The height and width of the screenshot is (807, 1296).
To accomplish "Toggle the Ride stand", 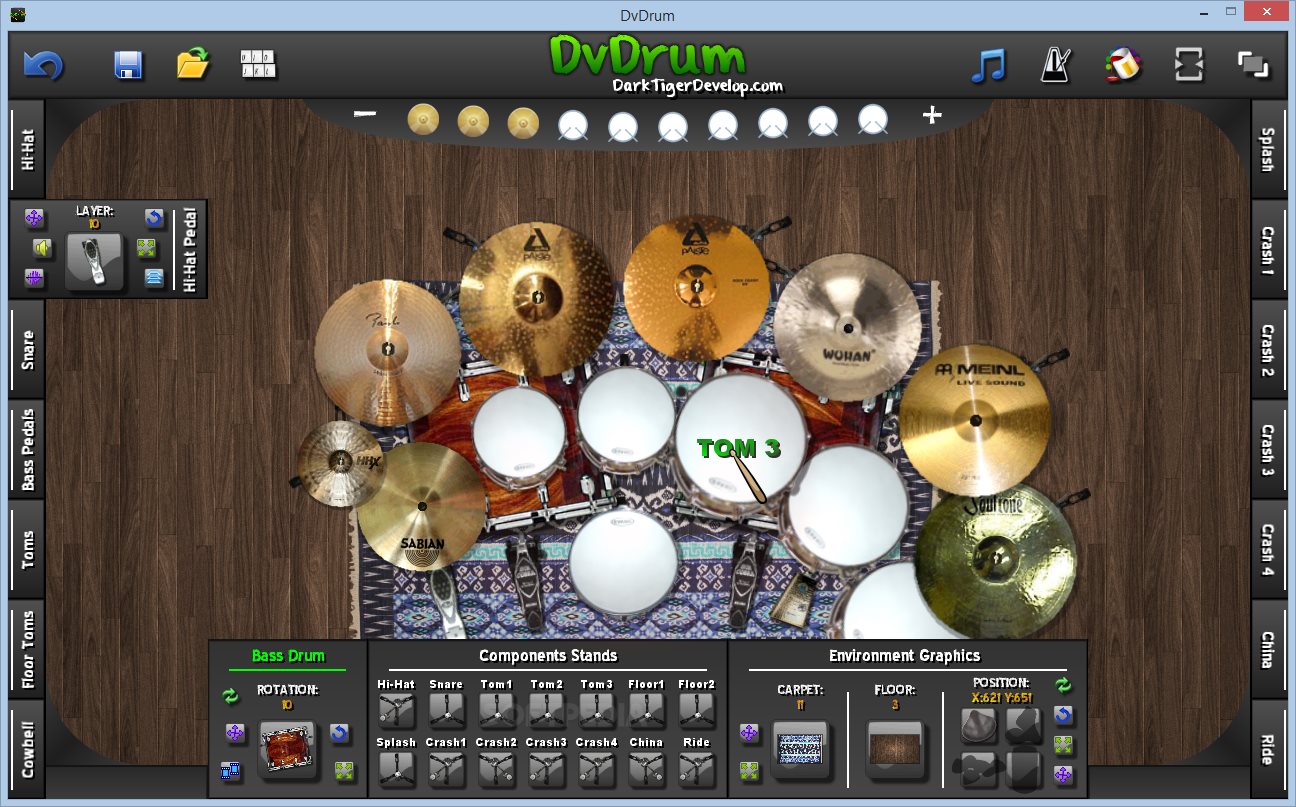I will click(x=697, y=769).
